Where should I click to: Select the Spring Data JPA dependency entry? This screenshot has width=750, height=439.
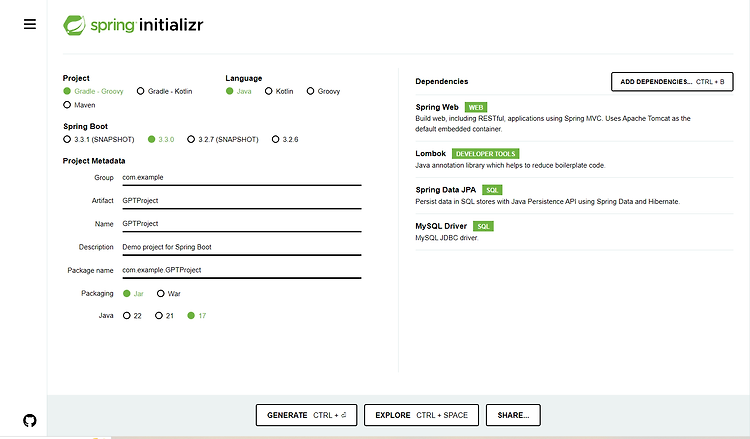(574, 196)
